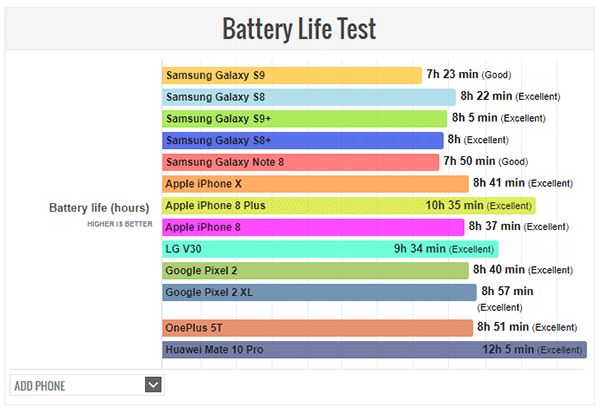Screen dimensions: 600x414
Task: Click the OnePlus 5T bar
Action: (x=317, y=328)
